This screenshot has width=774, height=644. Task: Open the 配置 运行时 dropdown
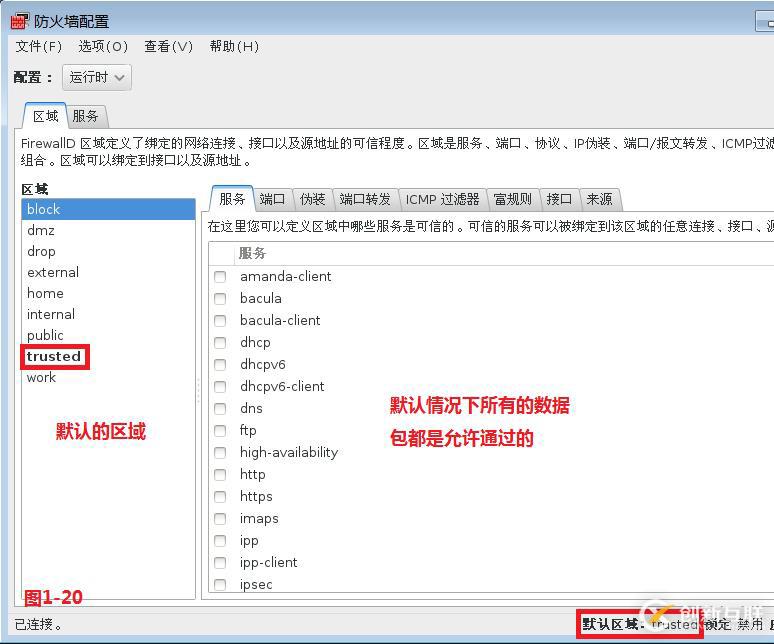97,77
